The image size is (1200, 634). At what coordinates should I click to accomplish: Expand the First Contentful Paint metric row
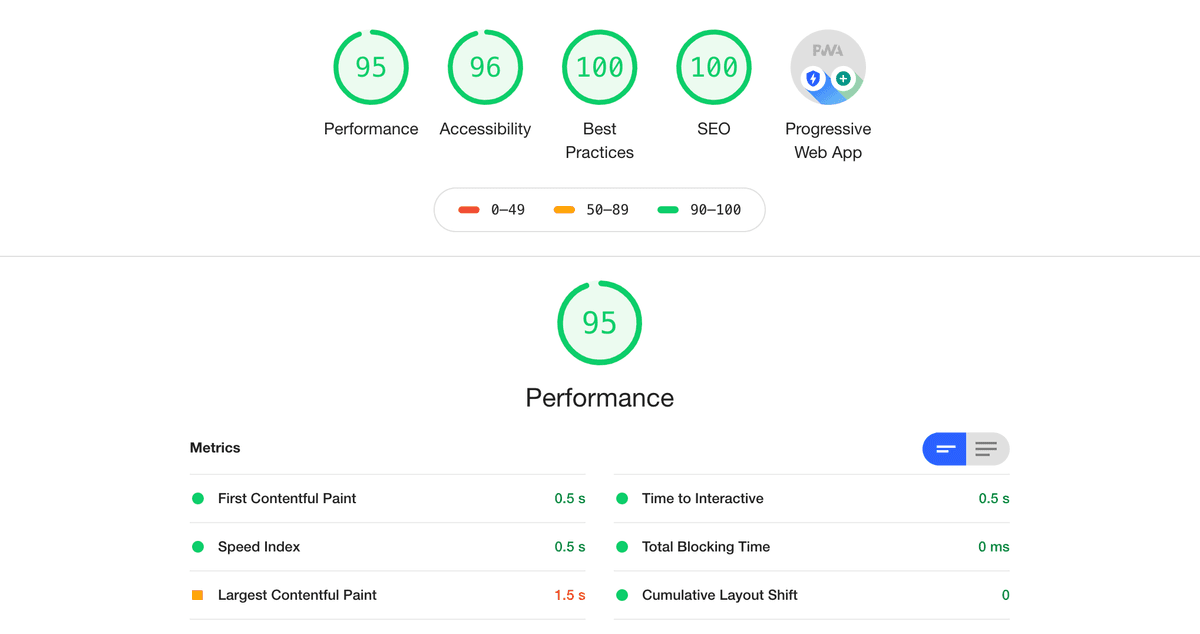tap(388, 499)
